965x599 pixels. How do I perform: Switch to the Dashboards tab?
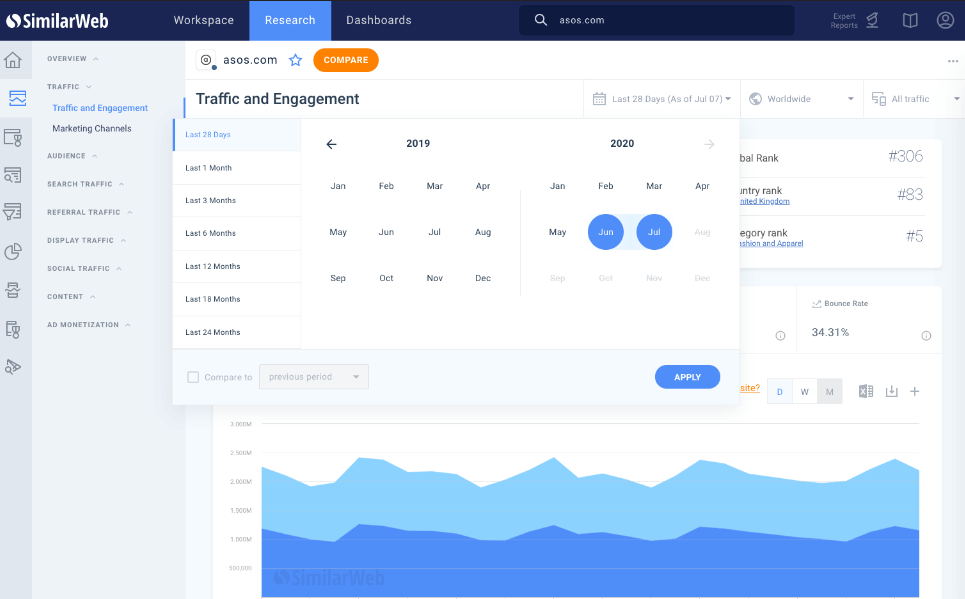pos(378,20)
